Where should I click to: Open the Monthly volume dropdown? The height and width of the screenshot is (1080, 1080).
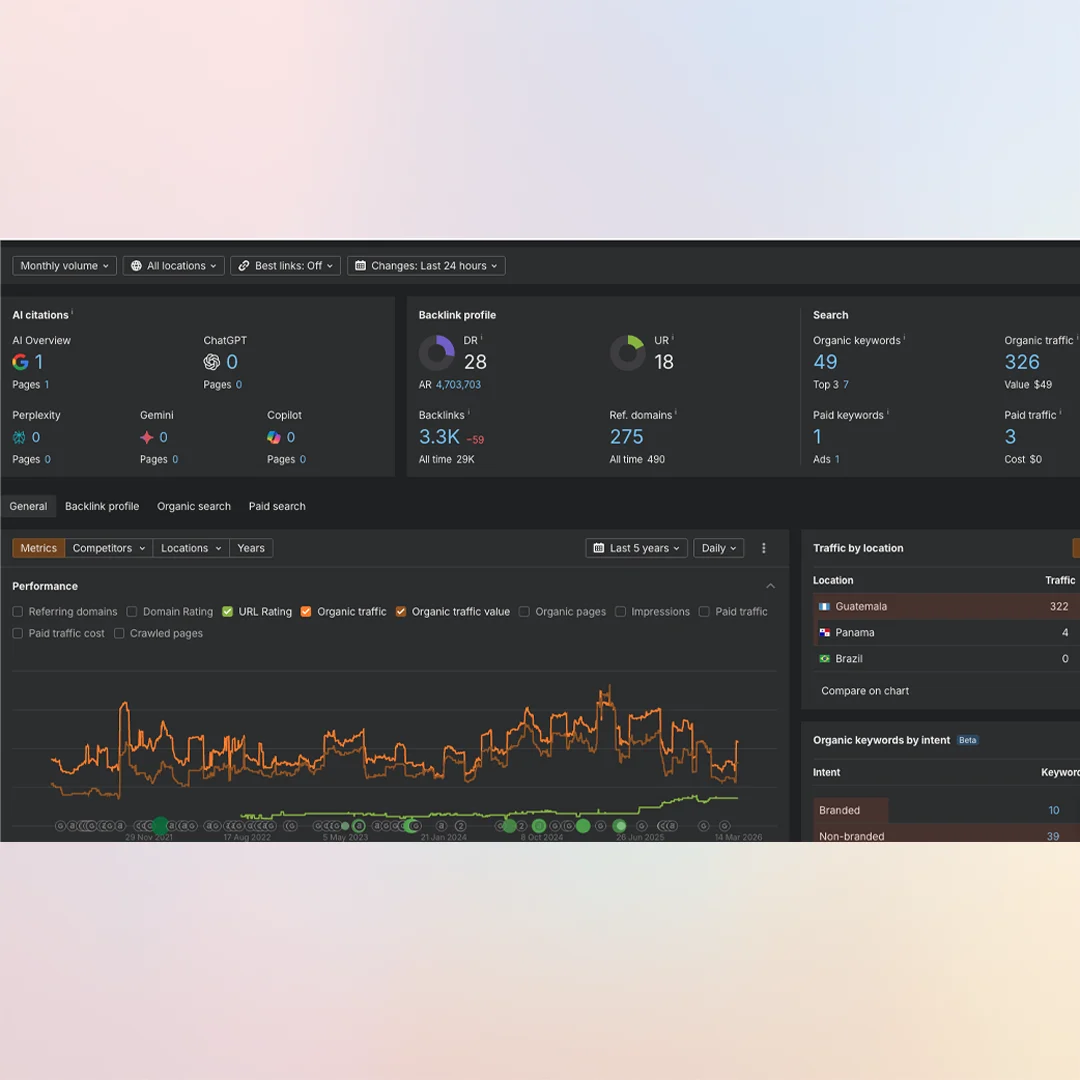point(64,266)
